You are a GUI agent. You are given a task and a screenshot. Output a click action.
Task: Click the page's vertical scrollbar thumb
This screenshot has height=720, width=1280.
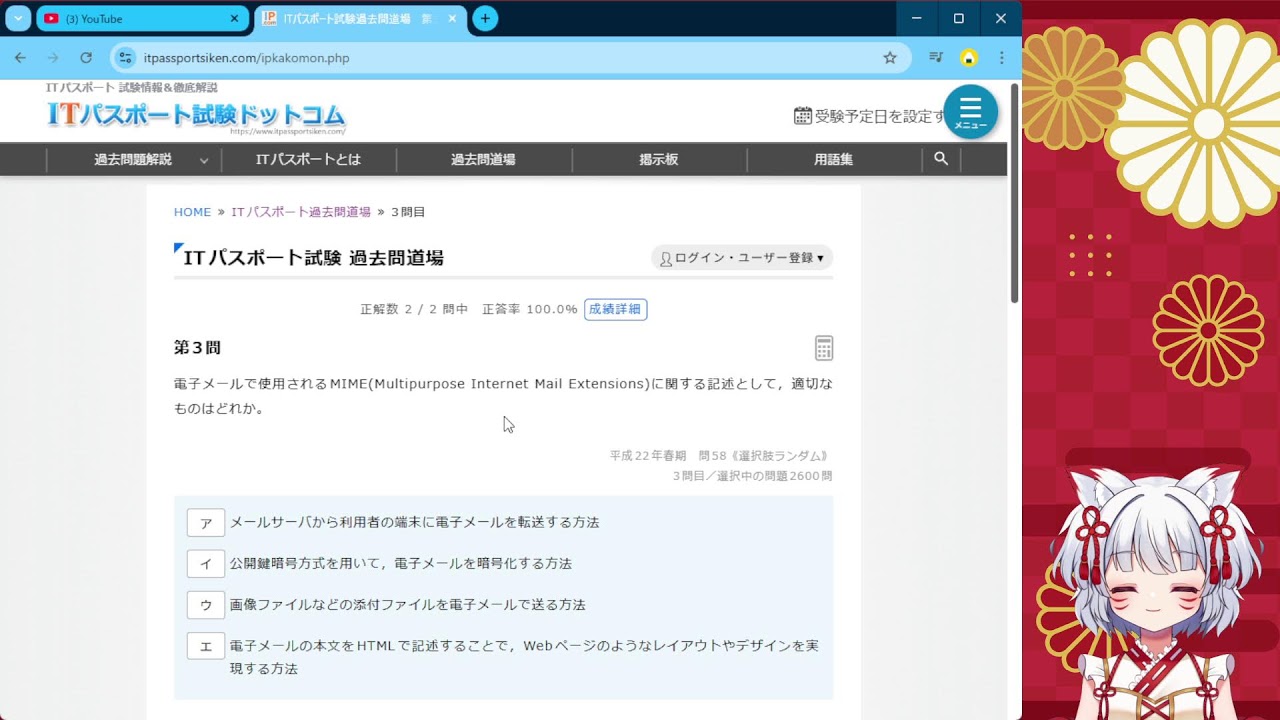click(1014, 195)
